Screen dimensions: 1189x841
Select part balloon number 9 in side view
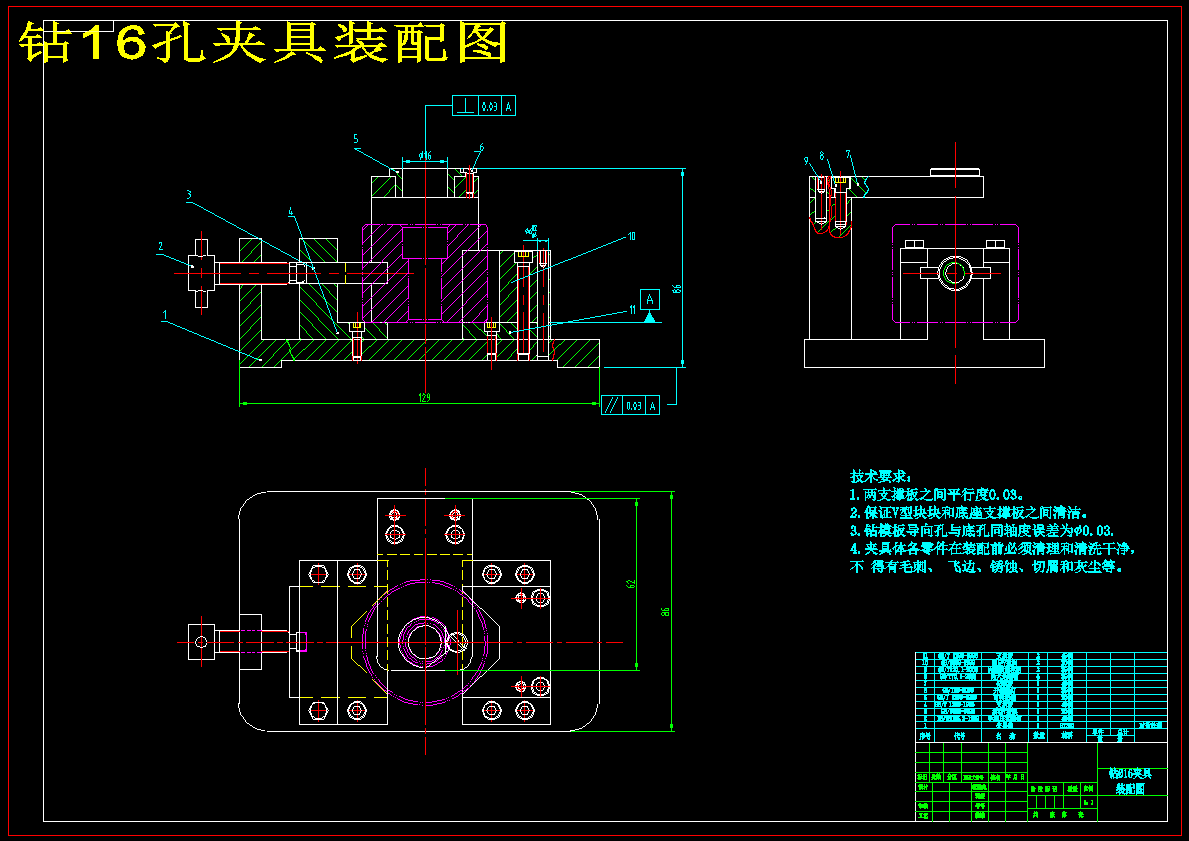806,161
